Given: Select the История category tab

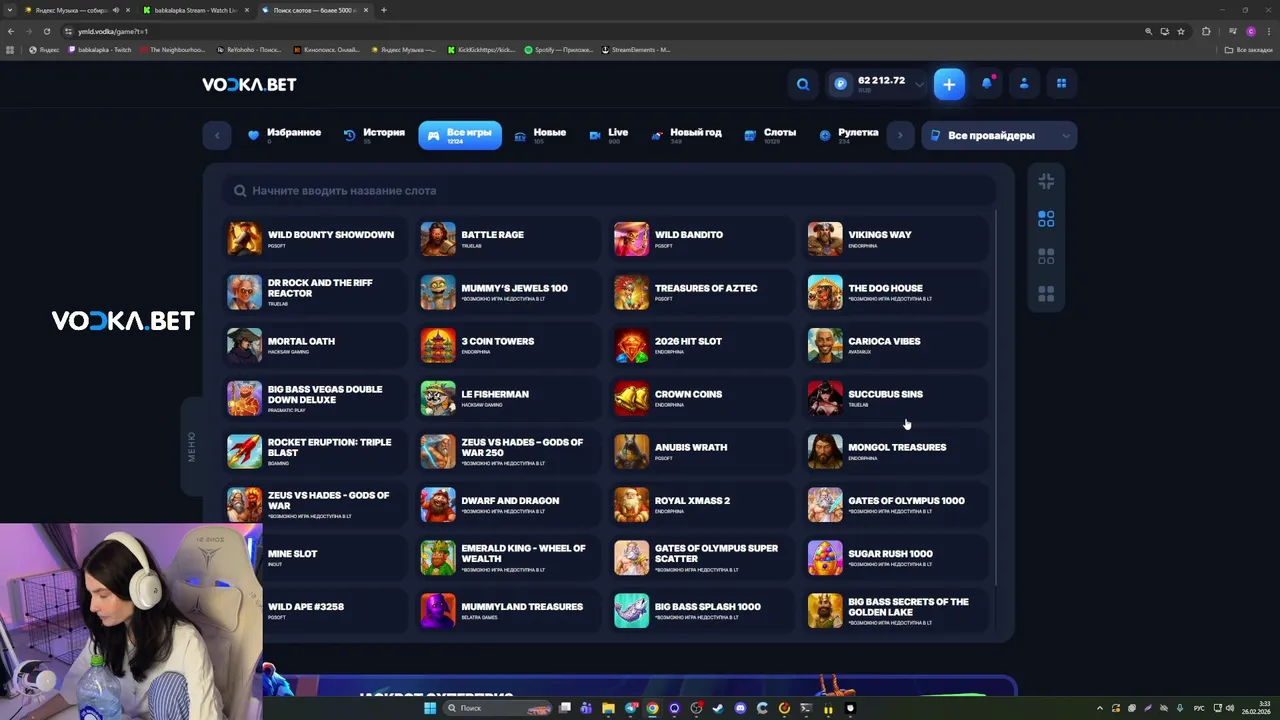Looking at the screenshot, I should (374, 135).
